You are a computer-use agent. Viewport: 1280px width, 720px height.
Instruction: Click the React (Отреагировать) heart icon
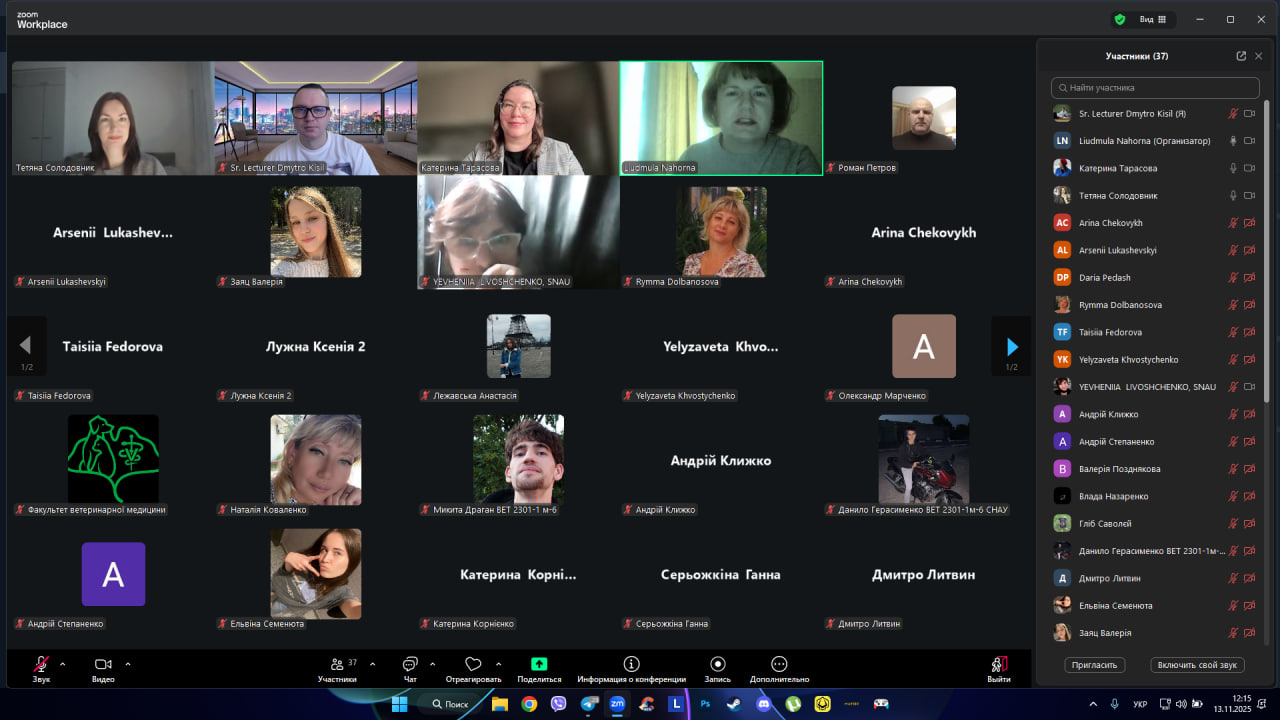[x=474, y=664]
